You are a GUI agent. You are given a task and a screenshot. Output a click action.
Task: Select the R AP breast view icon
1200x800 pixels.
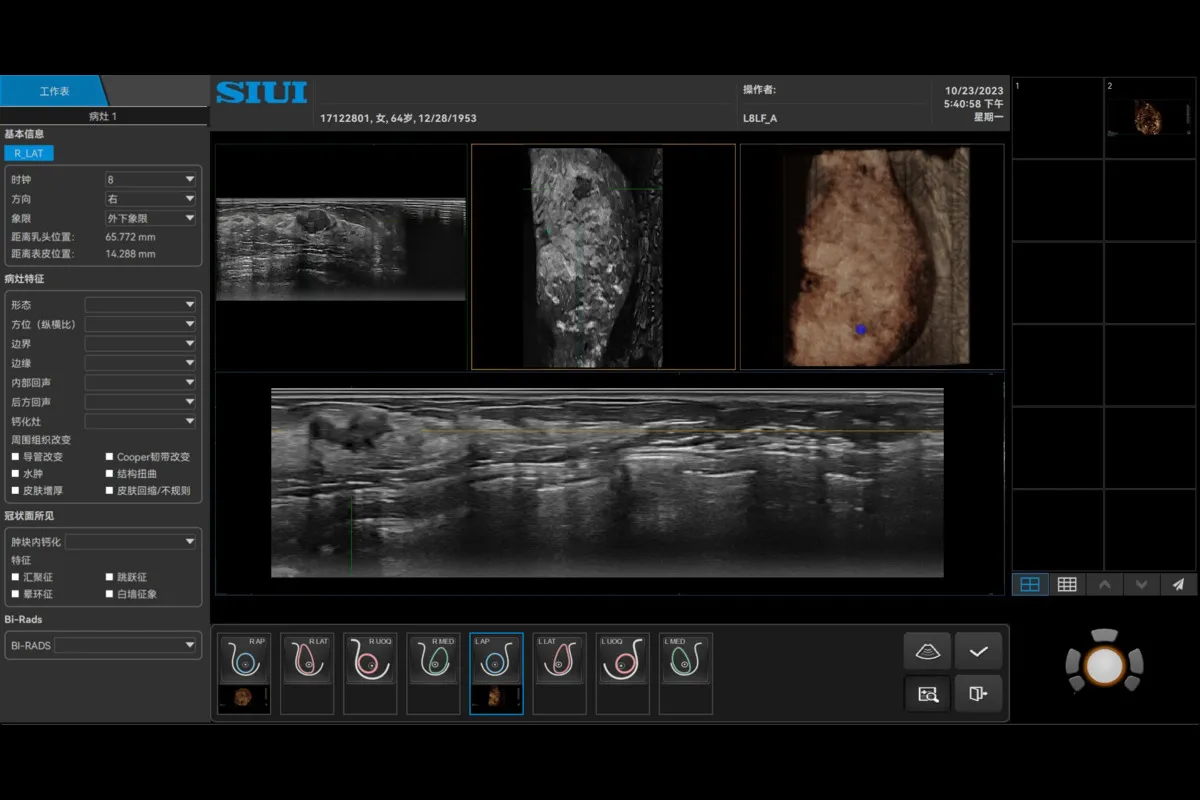pyautogui.click(x=245, y=659)
